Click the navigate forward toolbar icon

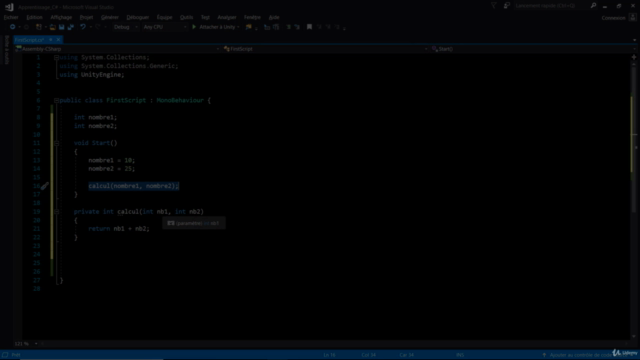pyautogui.click(x=27, y=27)
